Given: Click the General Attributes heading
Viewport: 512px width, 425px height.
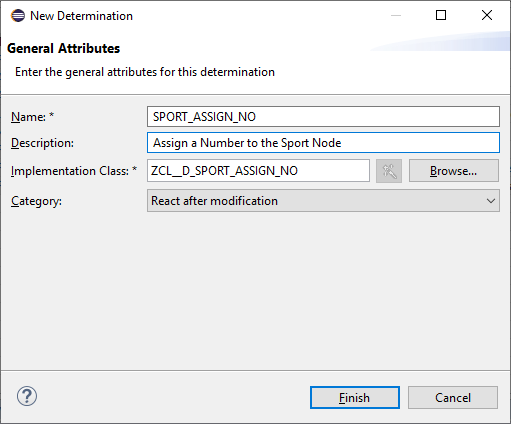Looking at the screenshot, I should point(63,48).
